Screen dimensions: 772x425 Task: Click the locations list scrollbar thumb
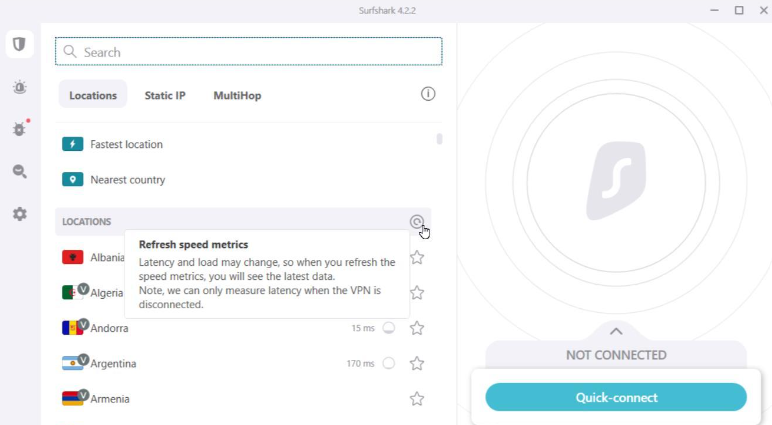pyautogui.click(x=439, y=139)
